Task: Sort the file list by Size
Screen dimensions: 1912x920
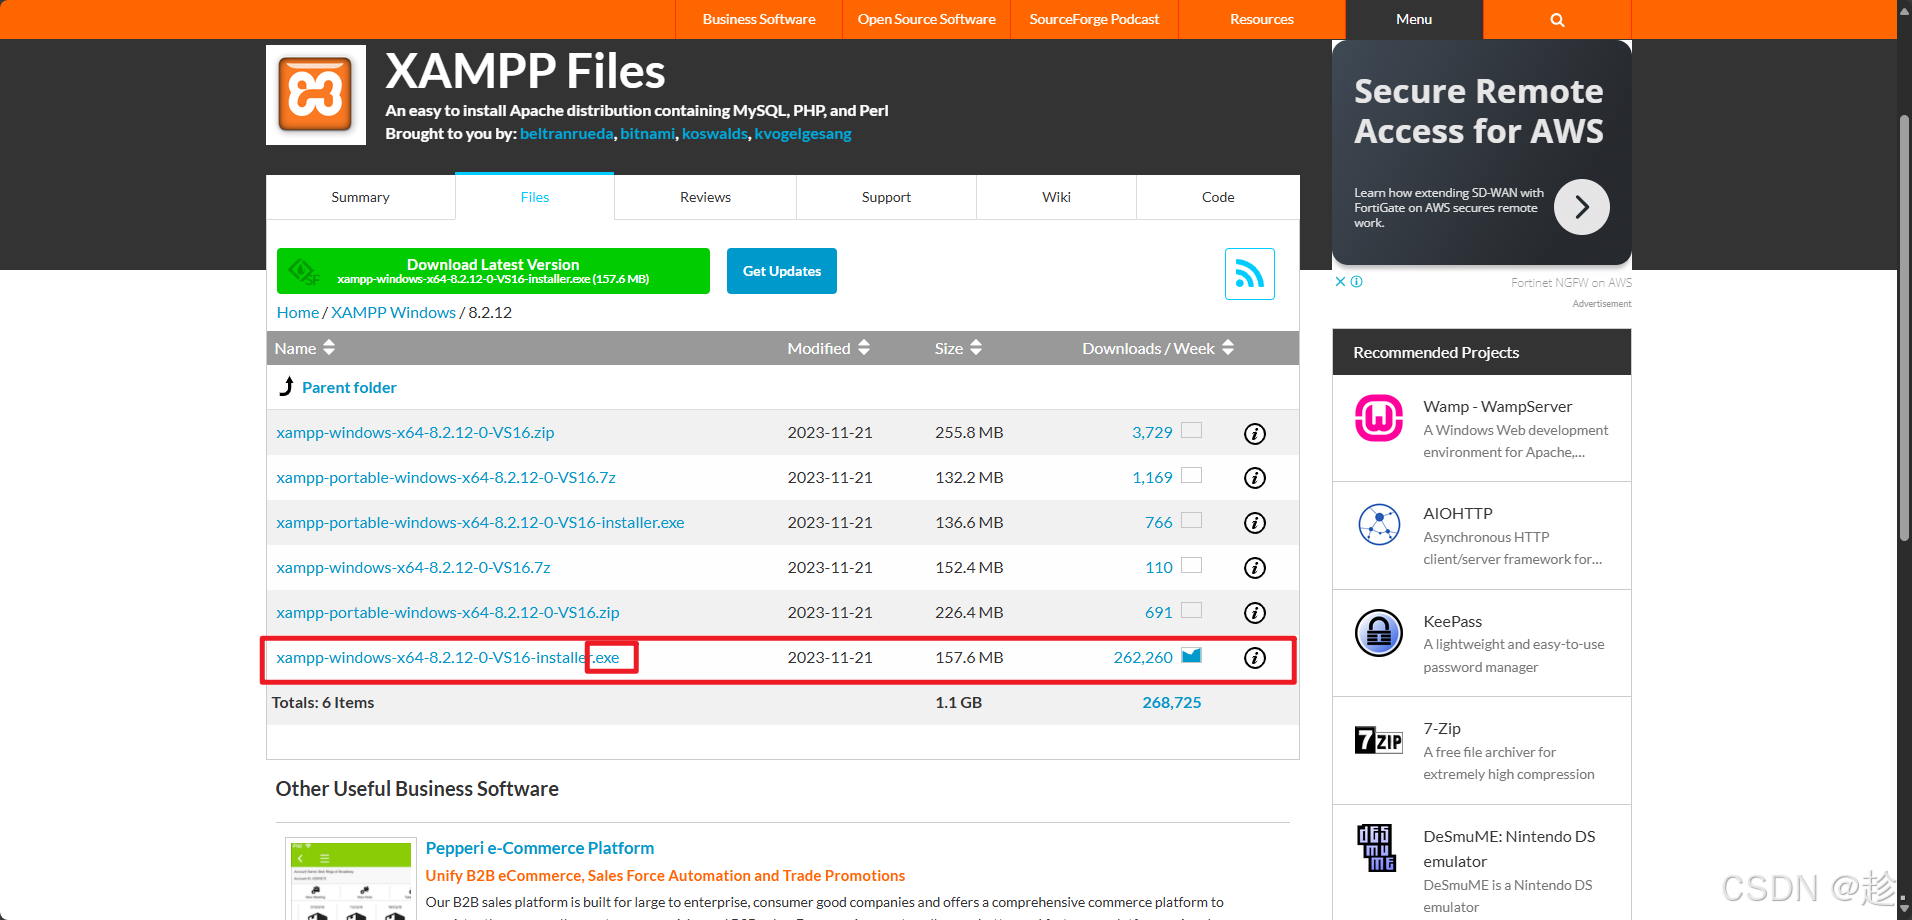Action: click(x=958, y=348)
